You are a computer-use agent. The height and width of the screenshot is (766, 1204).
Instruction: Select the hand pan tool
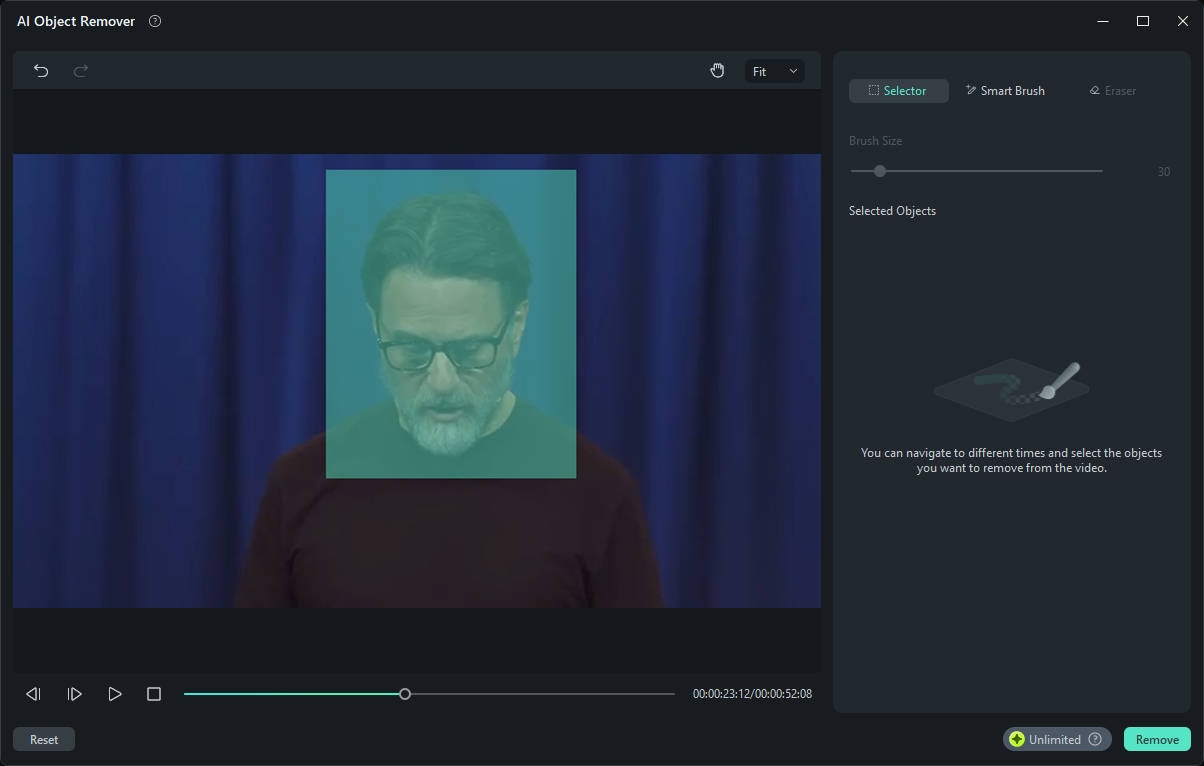click(717, 71)
